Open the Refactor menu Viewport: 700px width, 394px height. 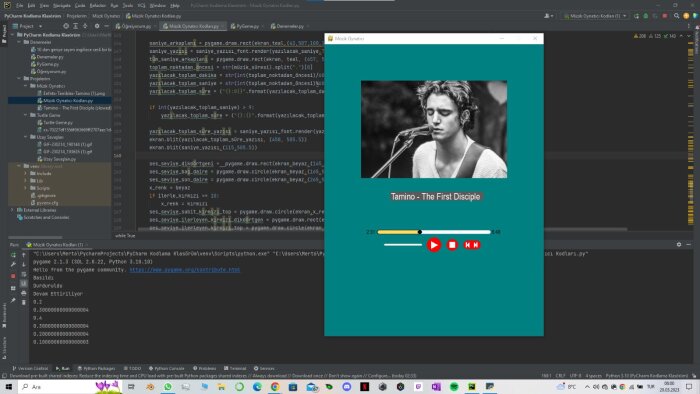point(98,6)
